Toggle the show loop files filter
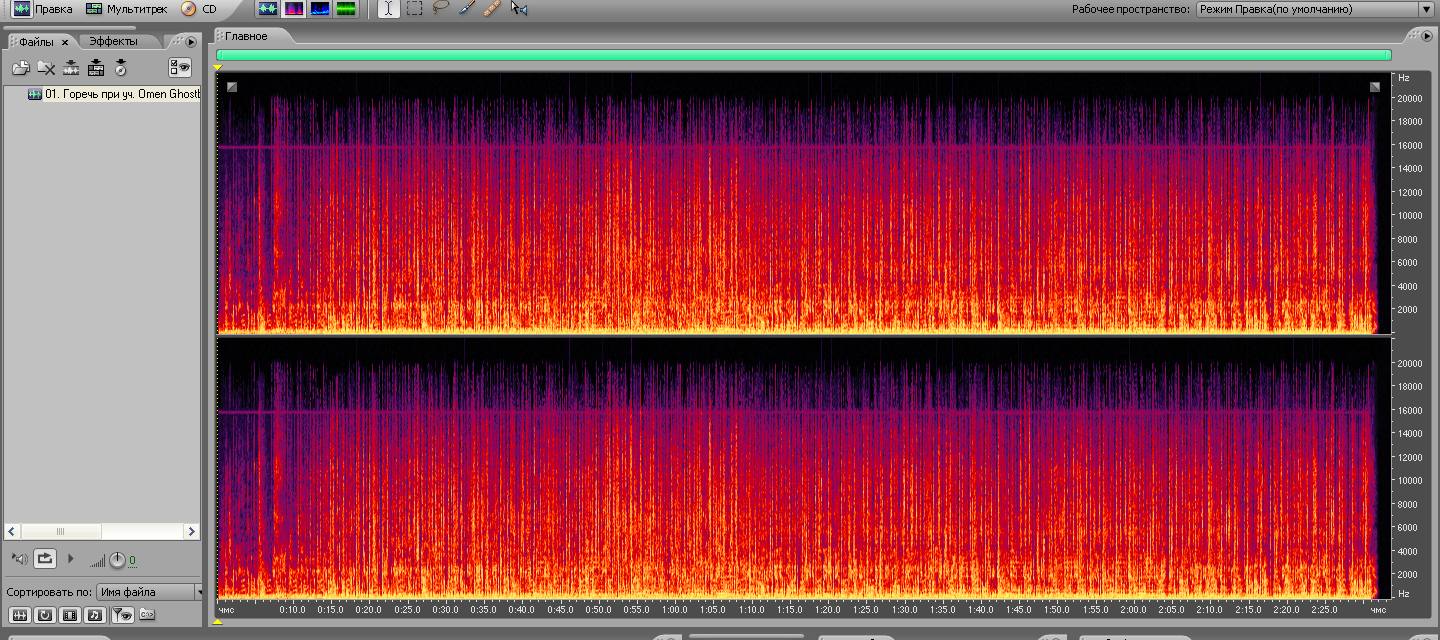Image resolution: width=1440 pixels, height=640 pixels. coord(45,615)
